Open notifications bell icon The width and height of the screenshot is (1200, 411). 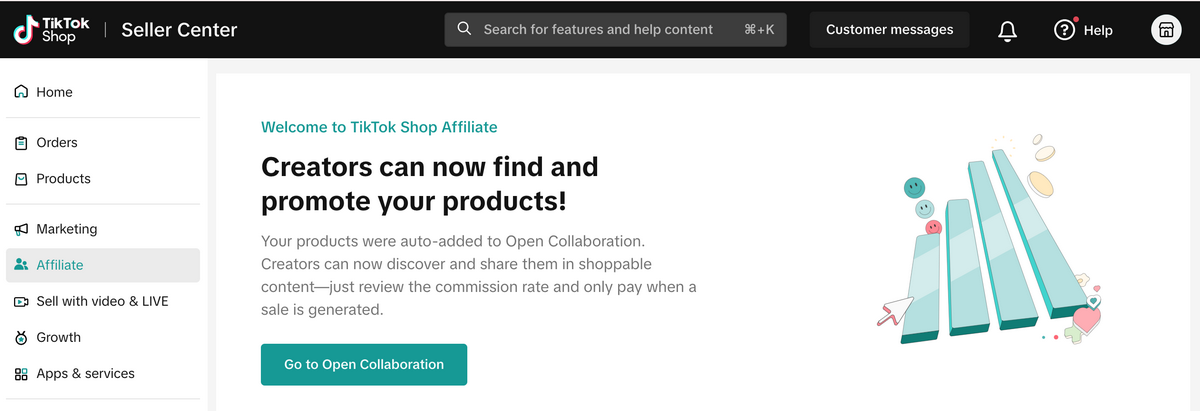click(1008, 30)
